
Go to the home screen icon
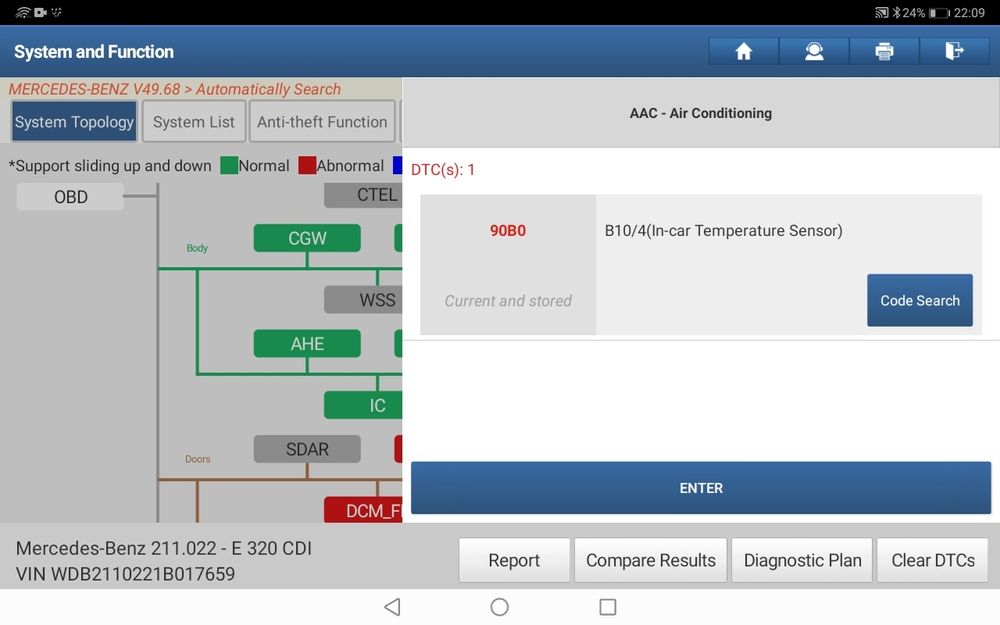pos(744,51)
